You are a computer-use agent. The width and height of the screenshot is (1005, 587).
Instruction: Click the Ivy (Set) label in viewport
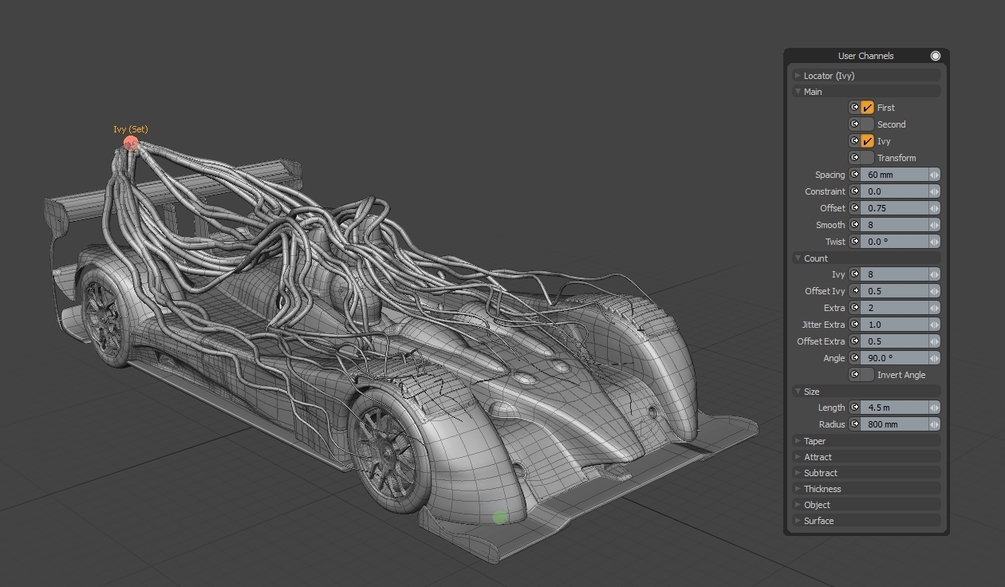click(131, 129)
